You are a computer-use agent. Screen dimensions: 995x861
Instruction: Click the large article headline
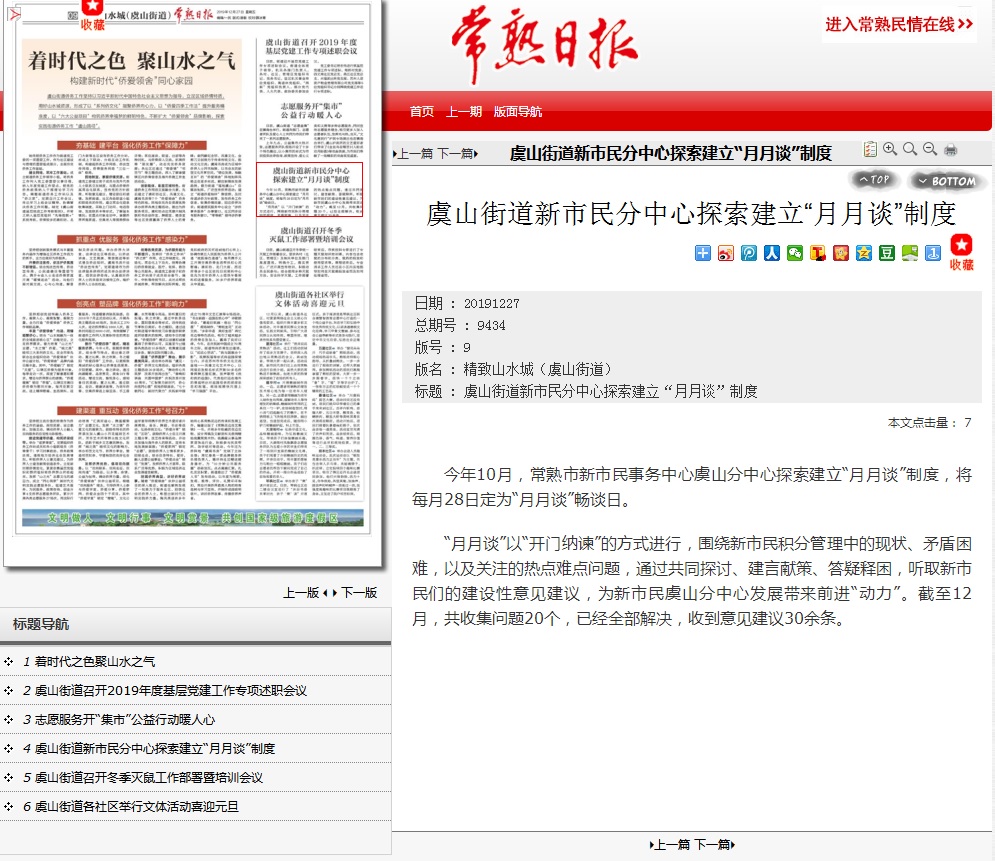[x=691, y=214]
